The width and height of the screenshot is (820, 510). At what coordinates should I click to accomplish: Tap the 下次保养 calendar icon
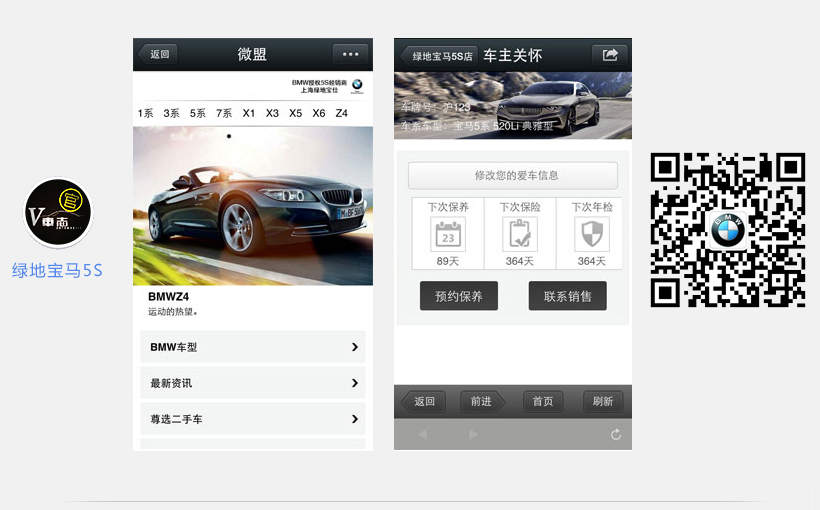pyautogui.click(x=448, y=235)
